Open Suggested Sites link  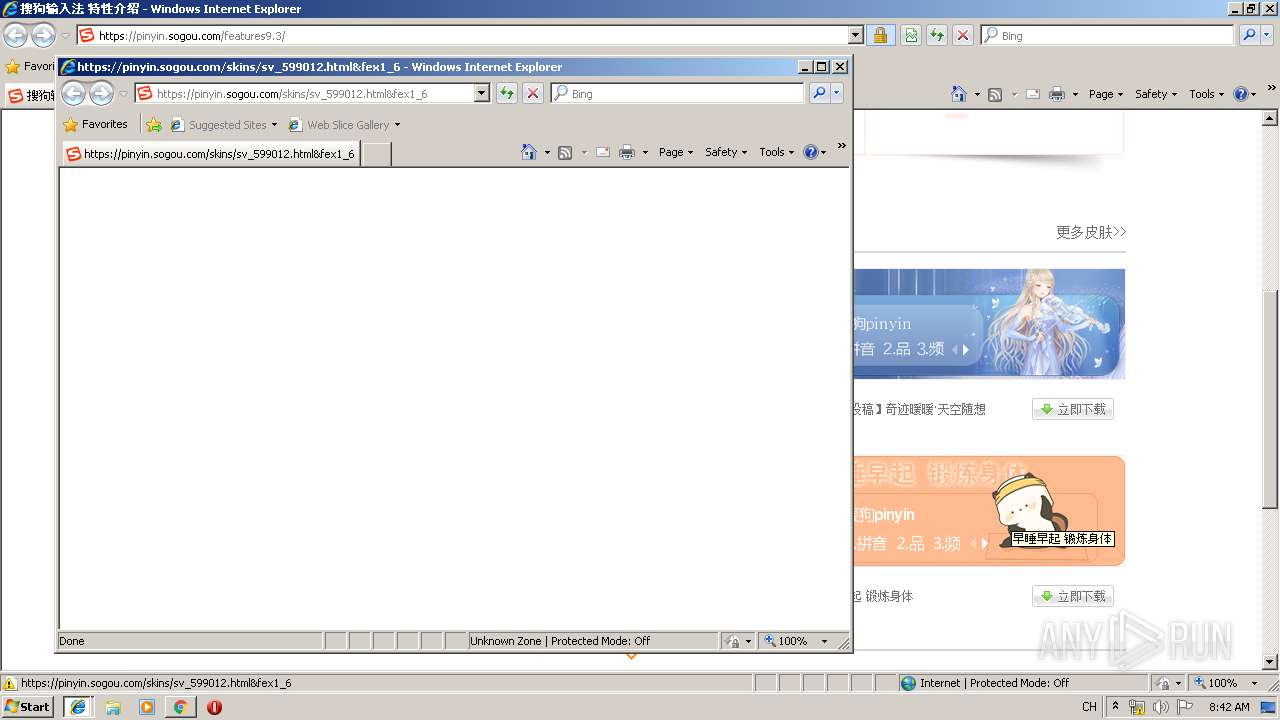224,125
